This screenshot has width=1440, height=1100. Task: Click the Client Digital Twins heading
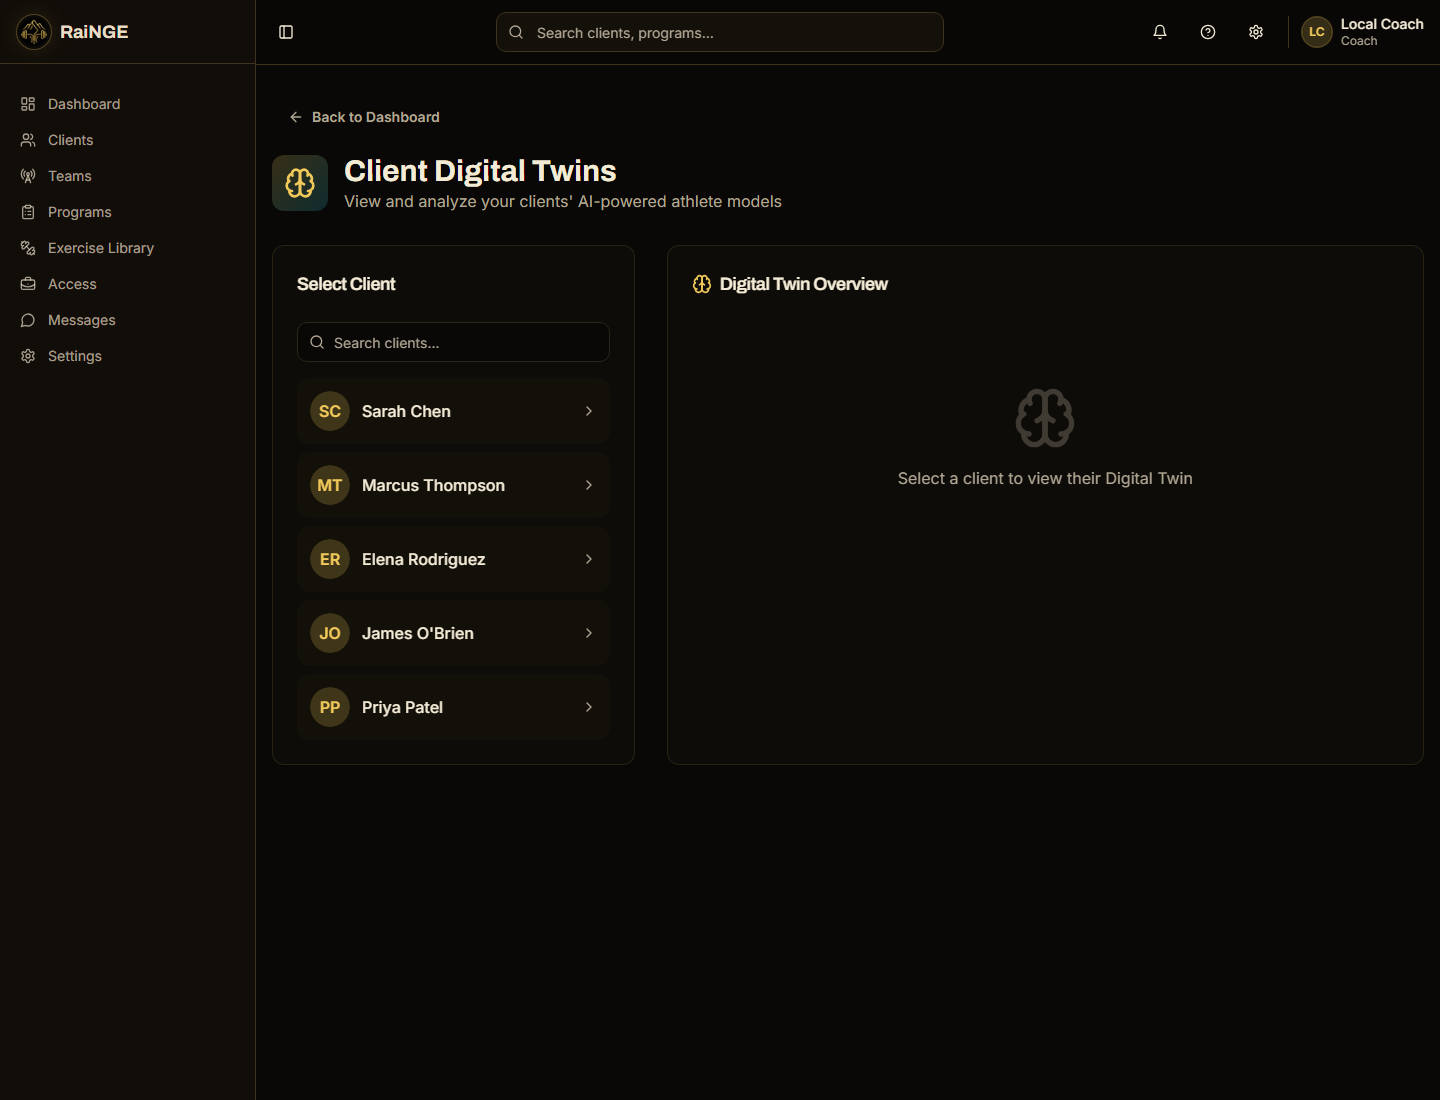480,171
